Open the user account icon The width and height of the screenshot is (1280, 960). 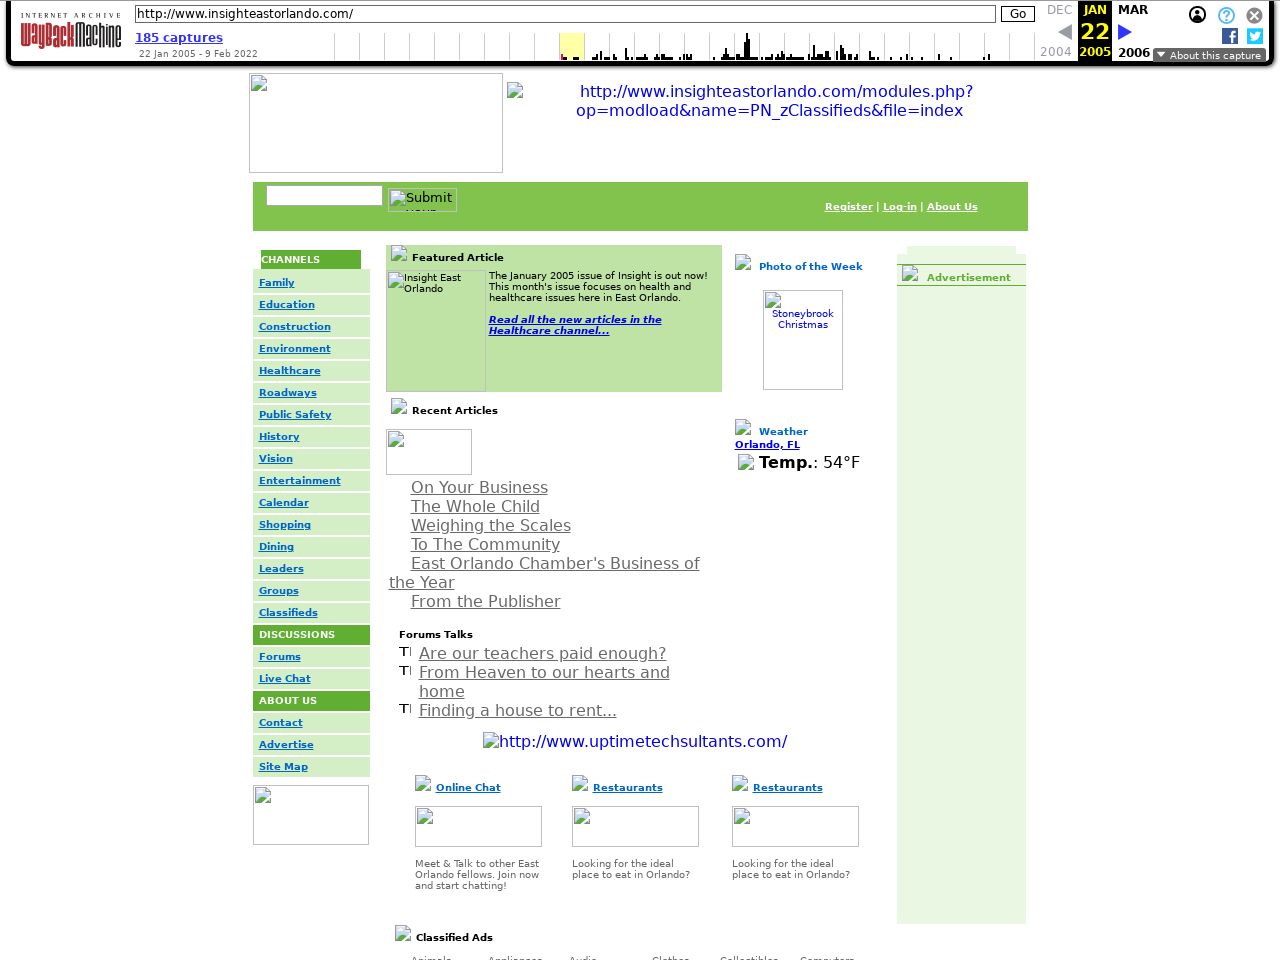[1197, 15]
